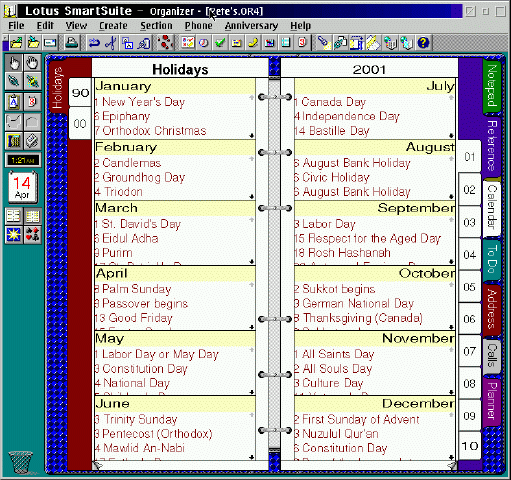Click the Thanksgiving (Canada) entry
This screenshot has height=480, width=511.
coord(359,318)
